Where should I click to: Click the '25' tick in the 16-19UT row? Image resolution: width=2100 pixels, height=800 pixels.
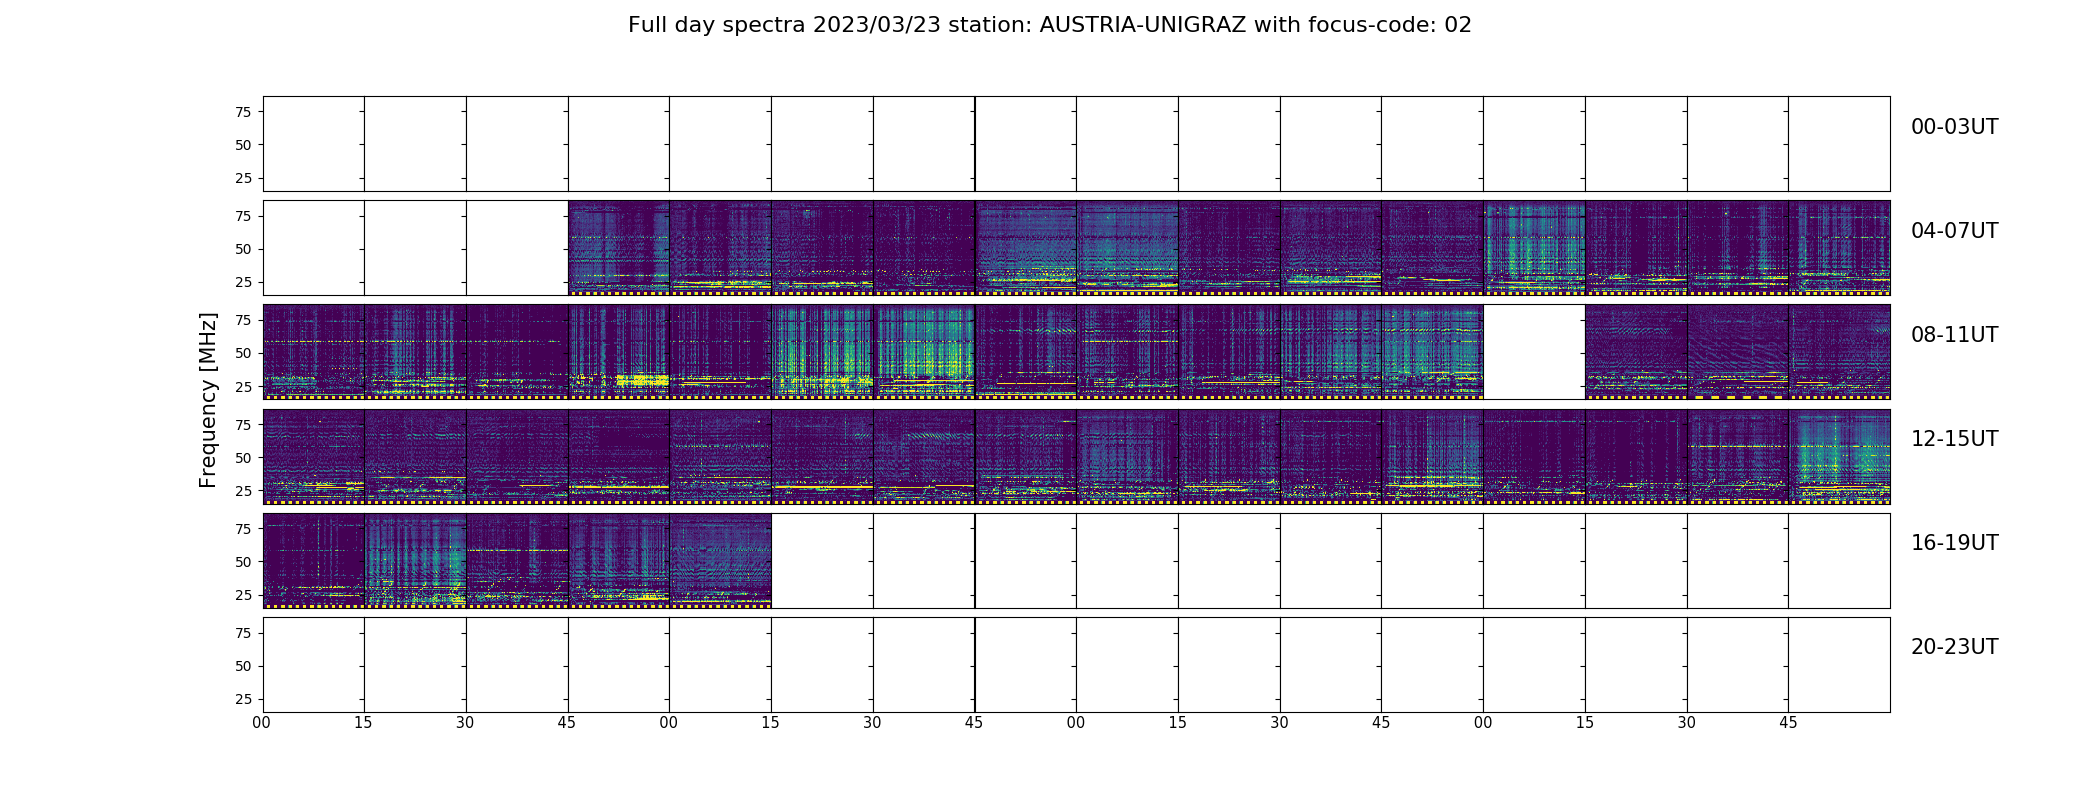tap(243, 595)
